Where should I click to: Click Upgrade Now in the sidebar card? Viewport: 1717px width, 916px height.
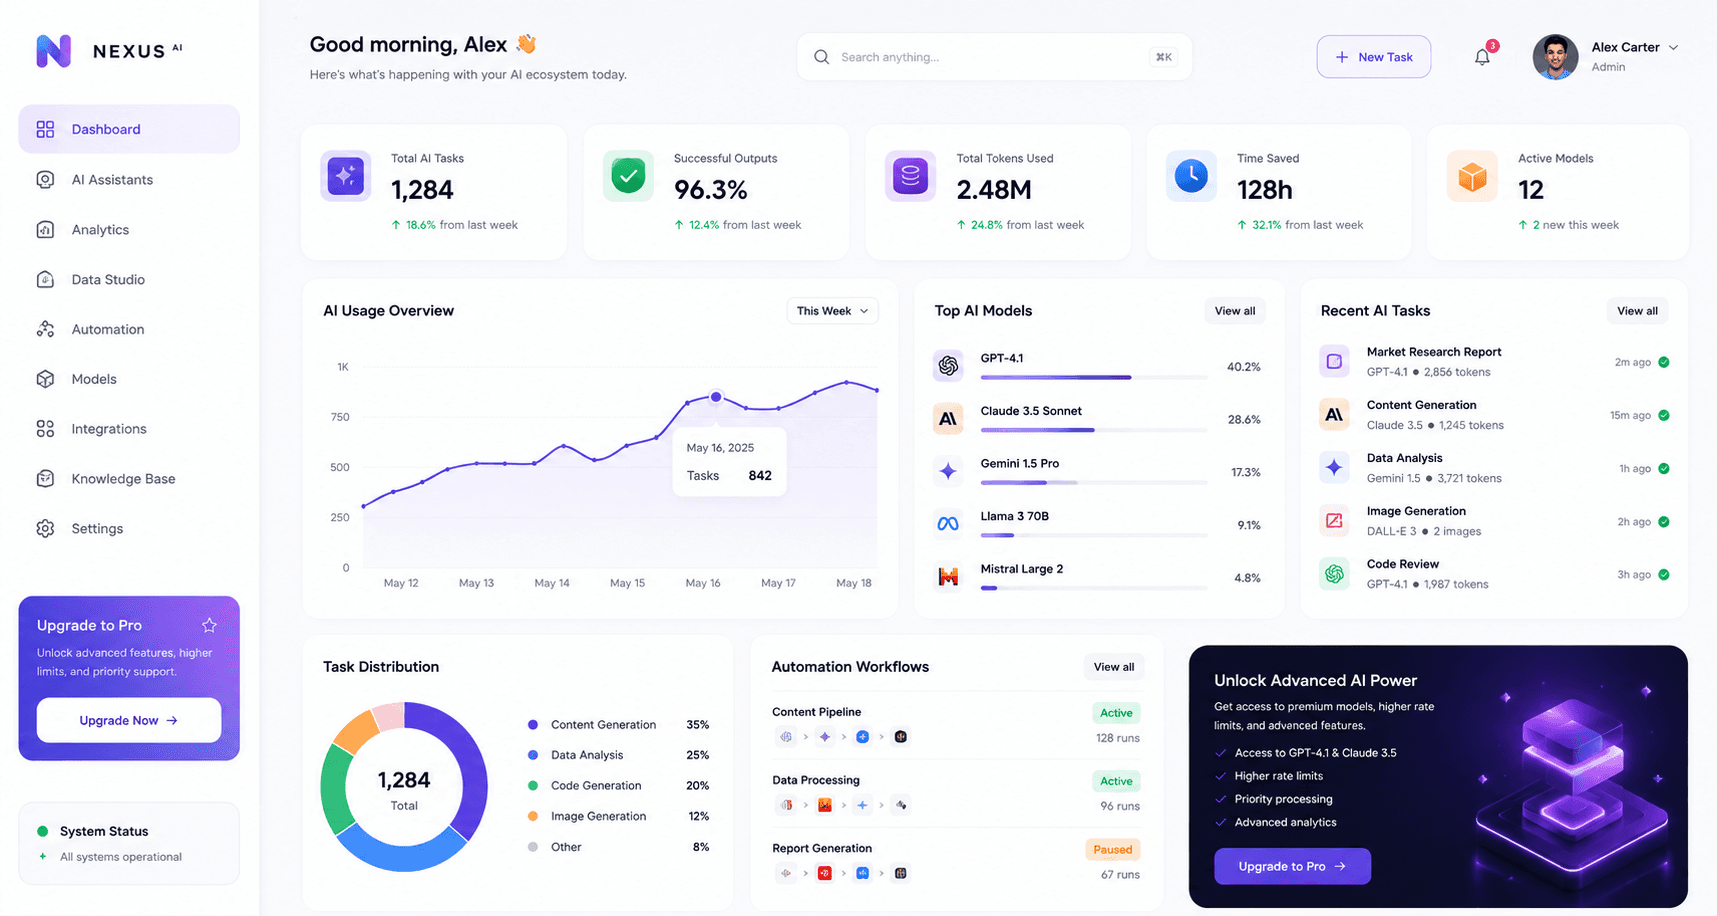coord(129,720)
